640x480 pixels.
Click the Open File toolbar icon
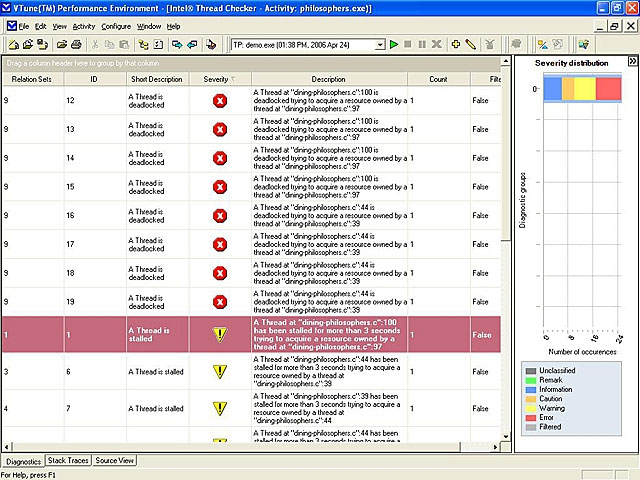62,44
